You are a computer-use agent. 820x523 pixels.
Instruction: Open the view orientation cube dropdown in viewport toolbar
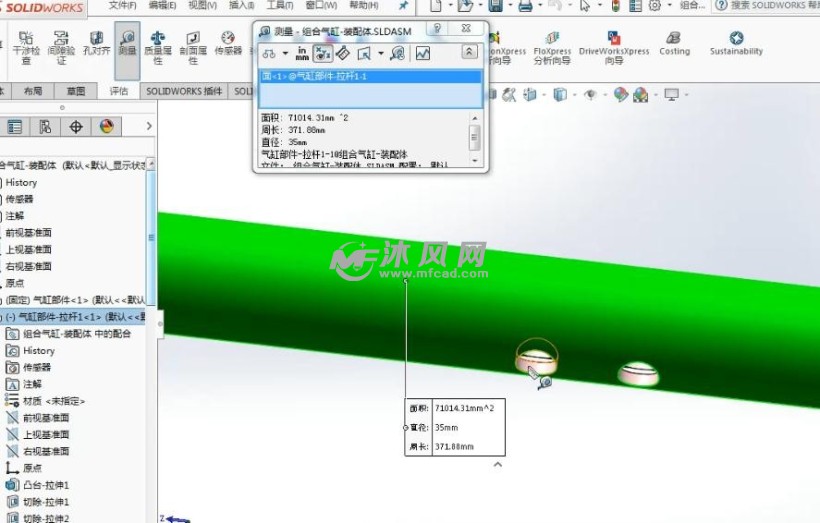532,95
